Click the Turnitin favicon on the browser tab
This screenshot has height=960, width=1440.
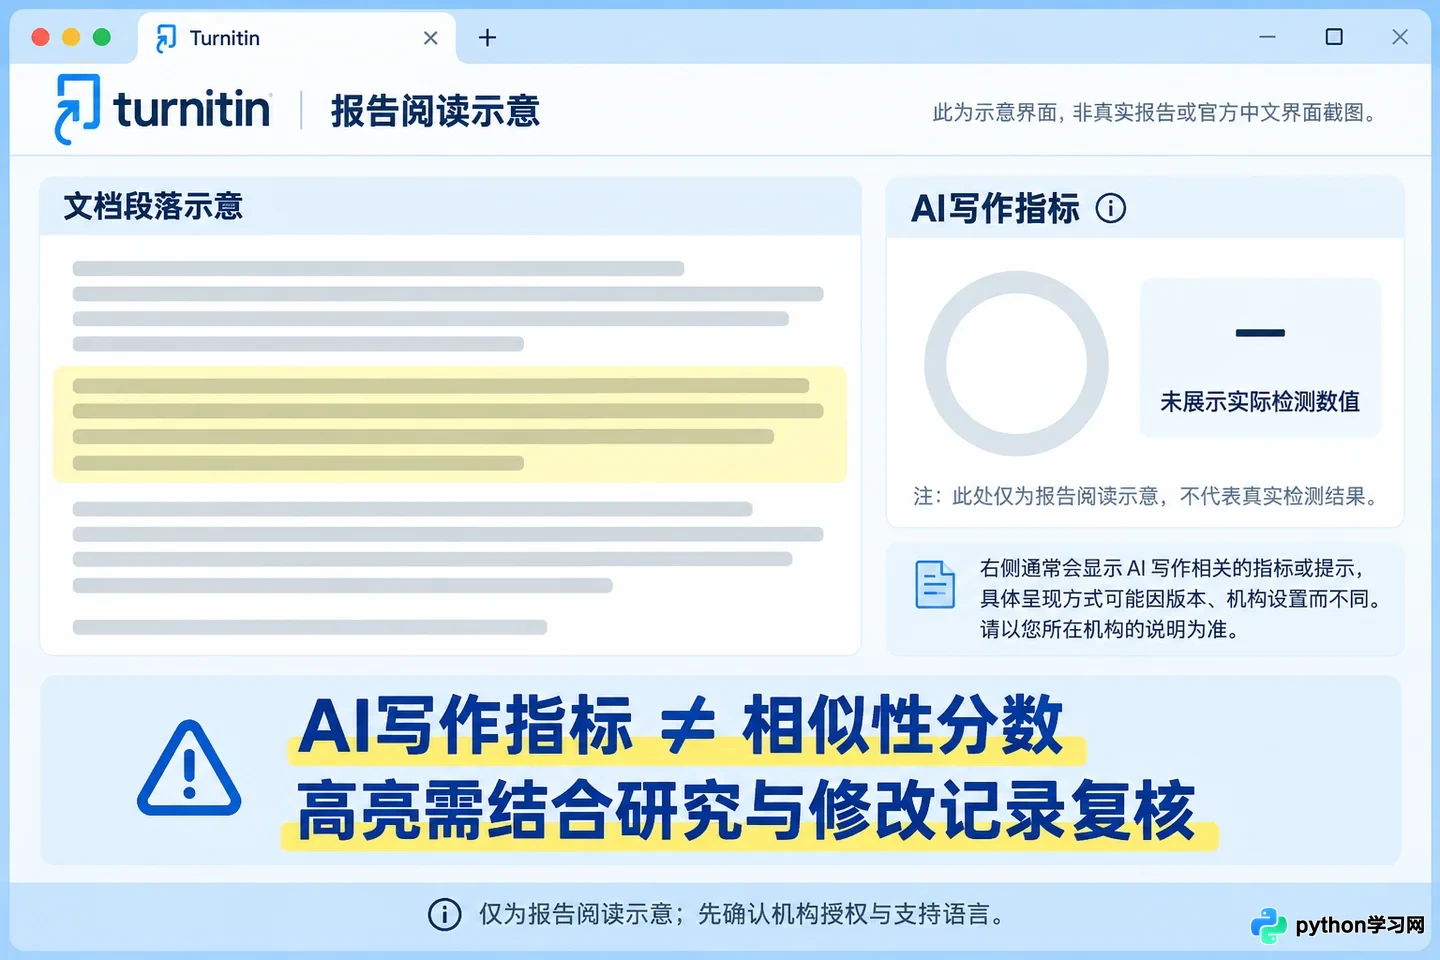(166, 38)
